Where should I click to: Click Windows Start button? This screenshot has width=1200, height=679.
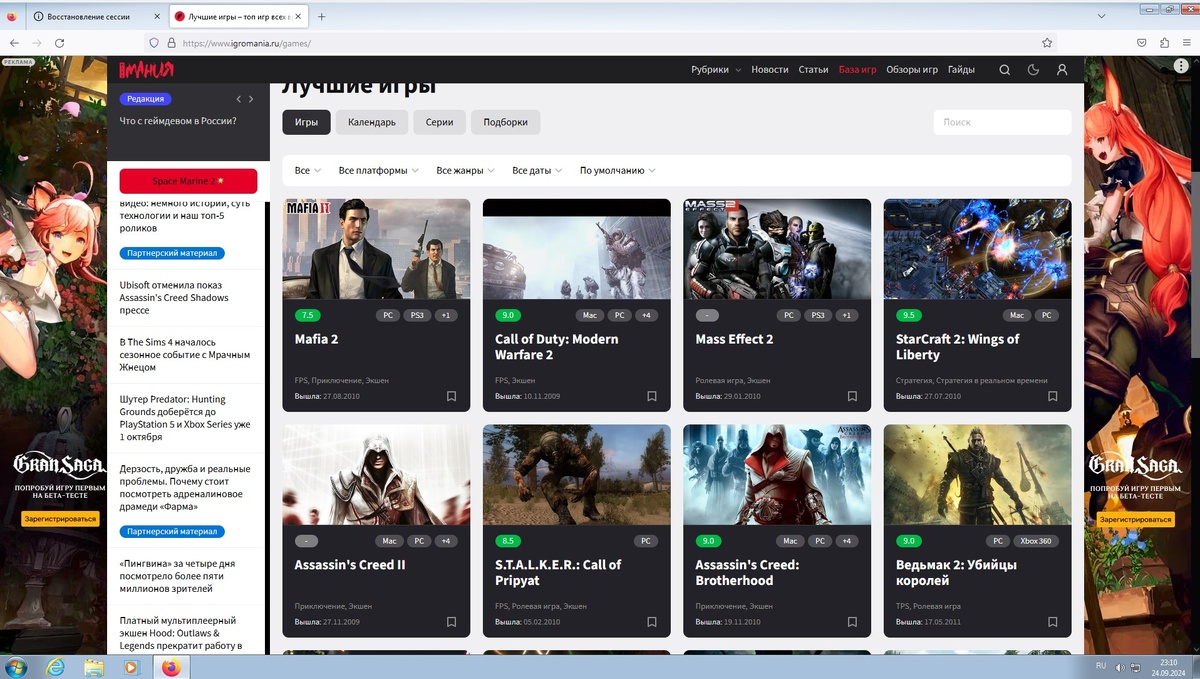click(16, 667)
